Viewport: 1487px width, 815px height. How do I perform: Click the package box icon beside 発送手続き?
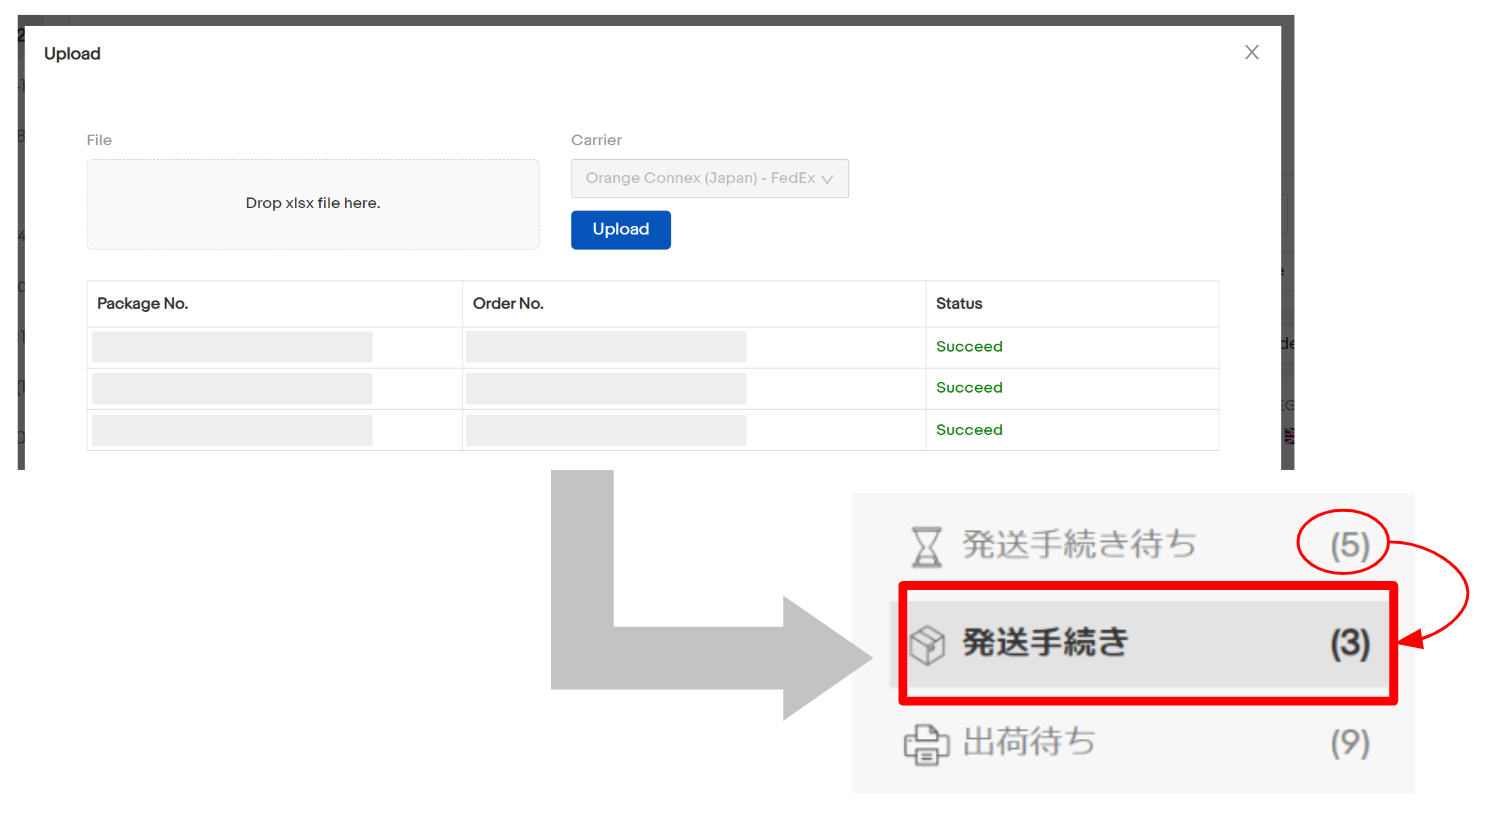pos(927,644)
